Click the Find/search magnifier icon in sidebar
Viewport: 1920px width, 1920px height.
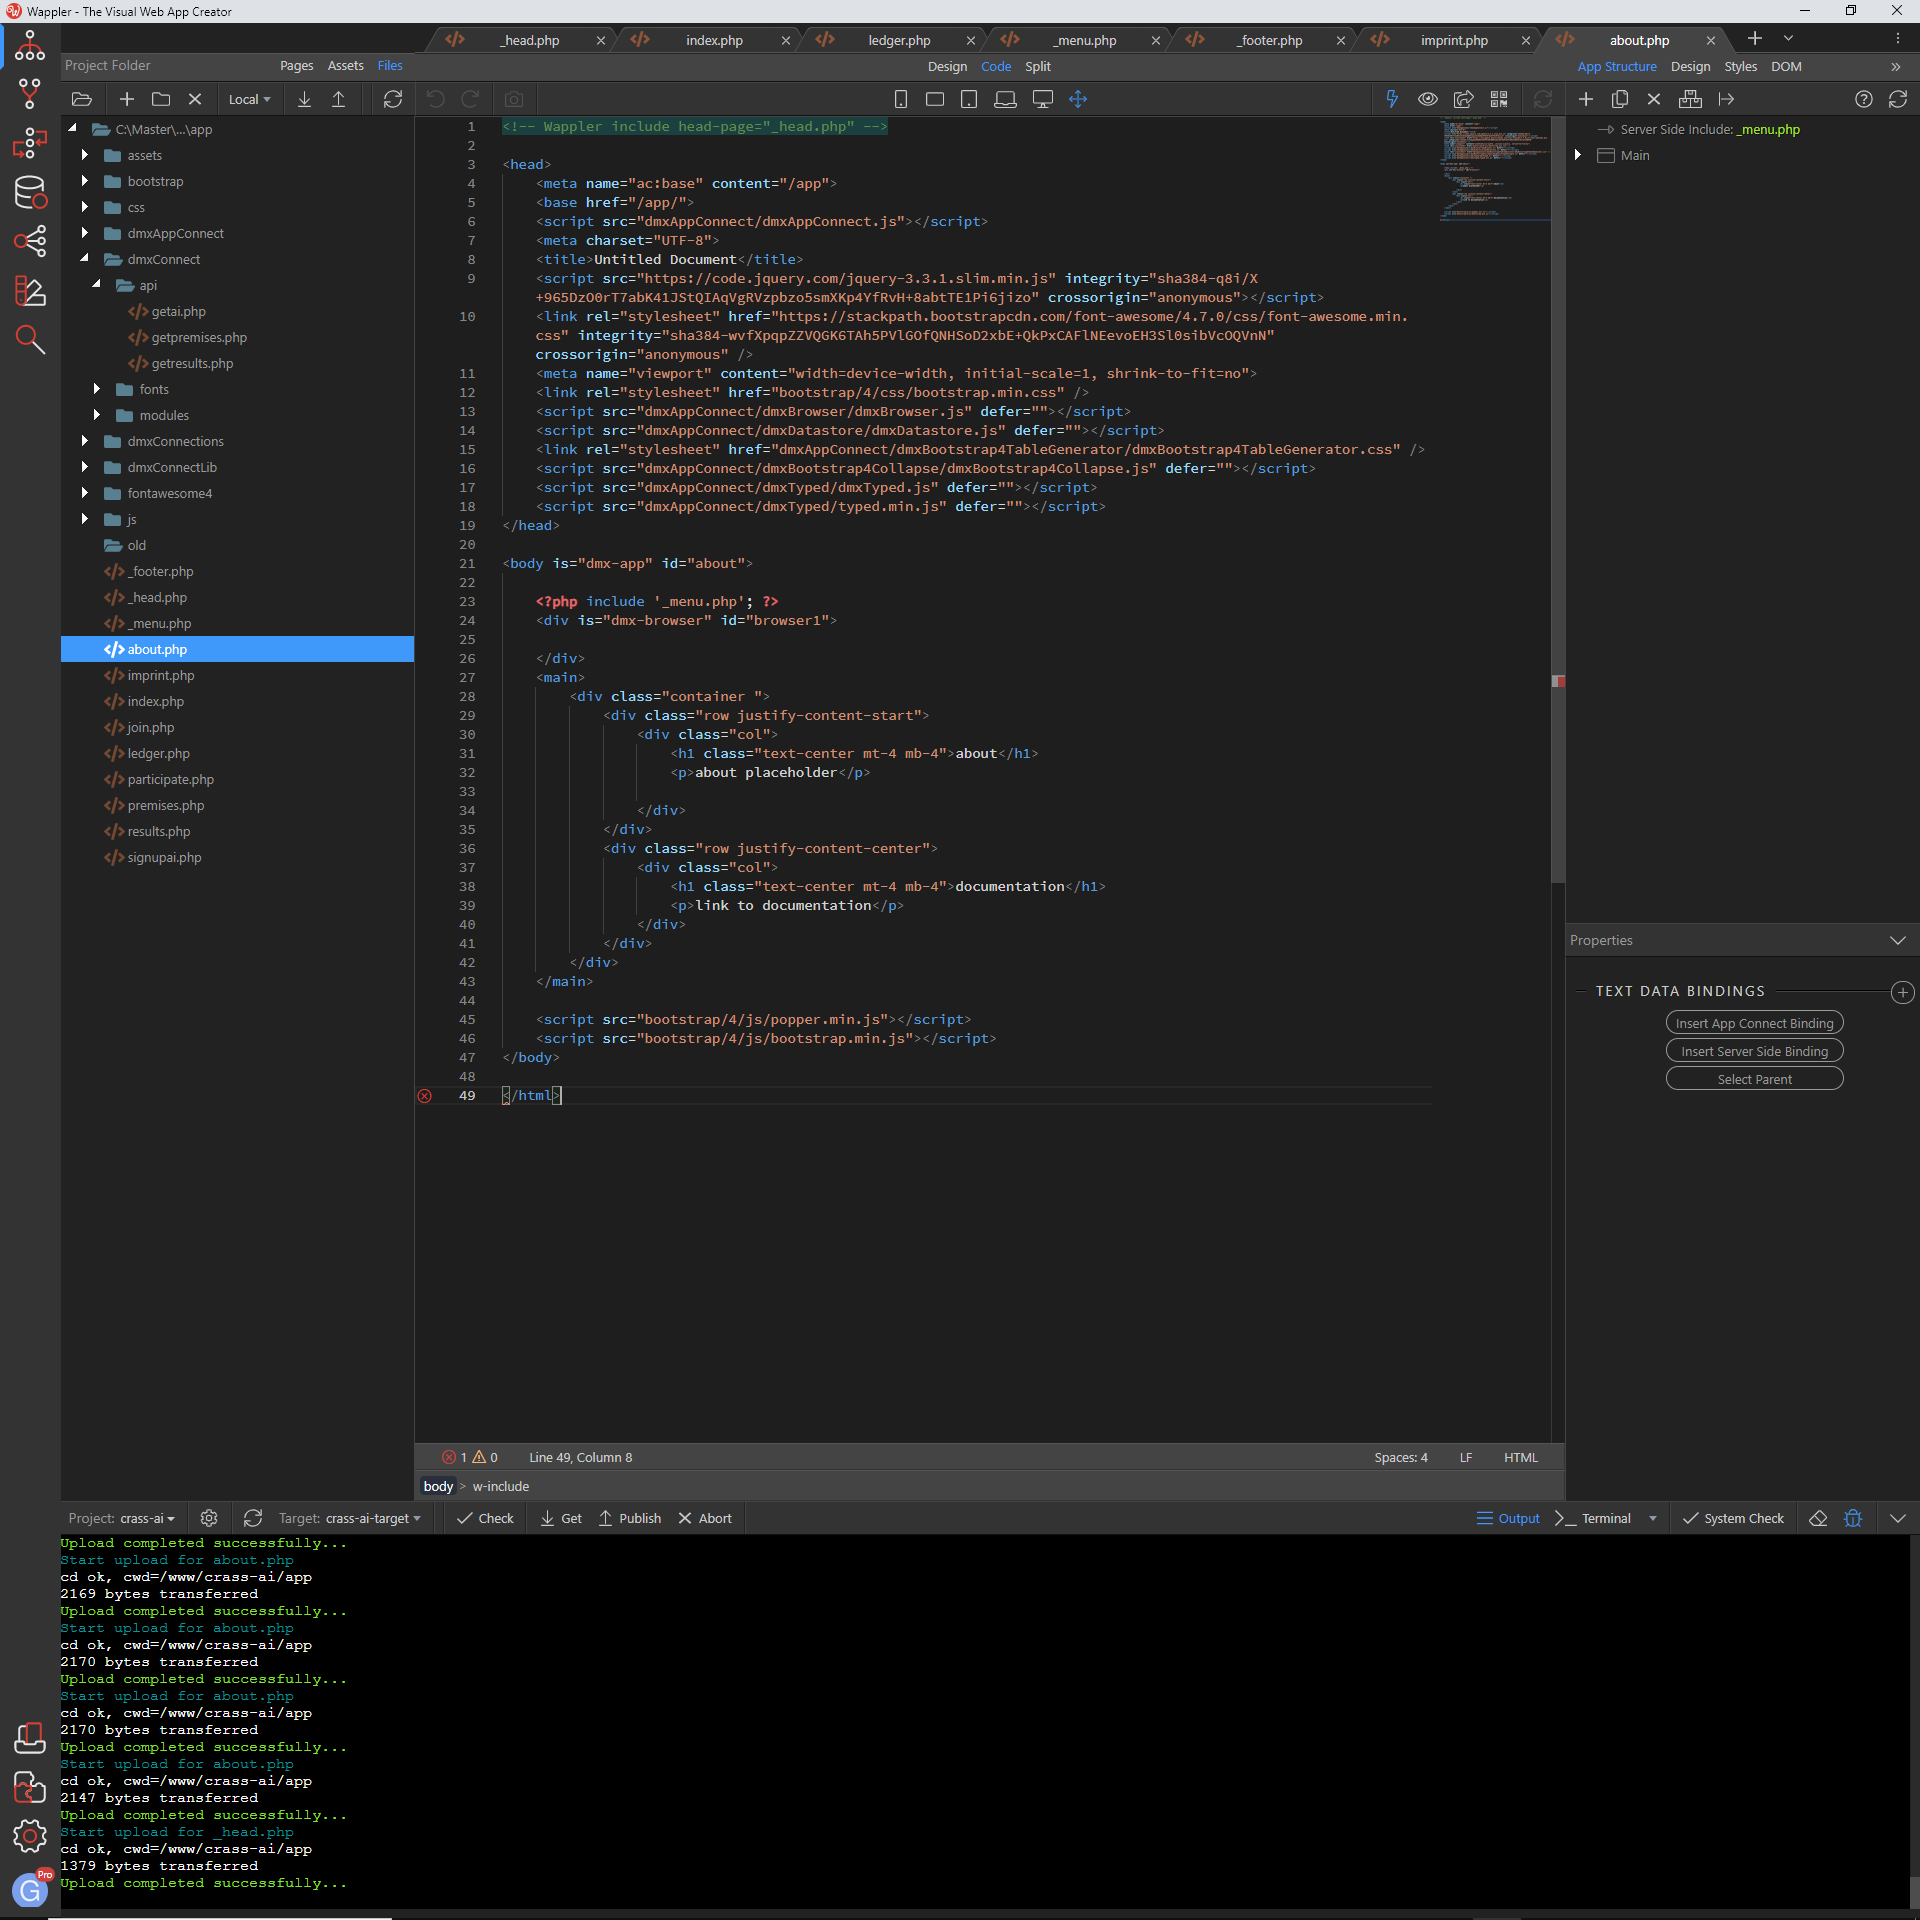[30, 340]
